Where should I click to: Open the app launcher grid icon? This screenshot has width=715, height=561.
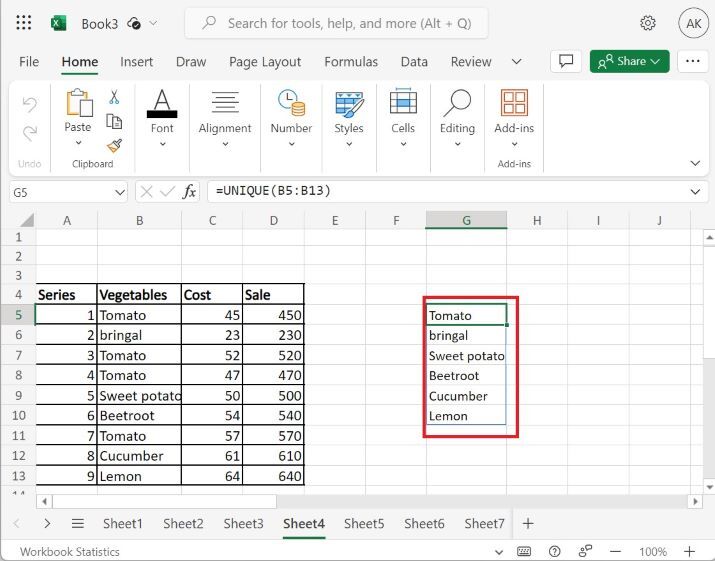[x=24, y=22]
